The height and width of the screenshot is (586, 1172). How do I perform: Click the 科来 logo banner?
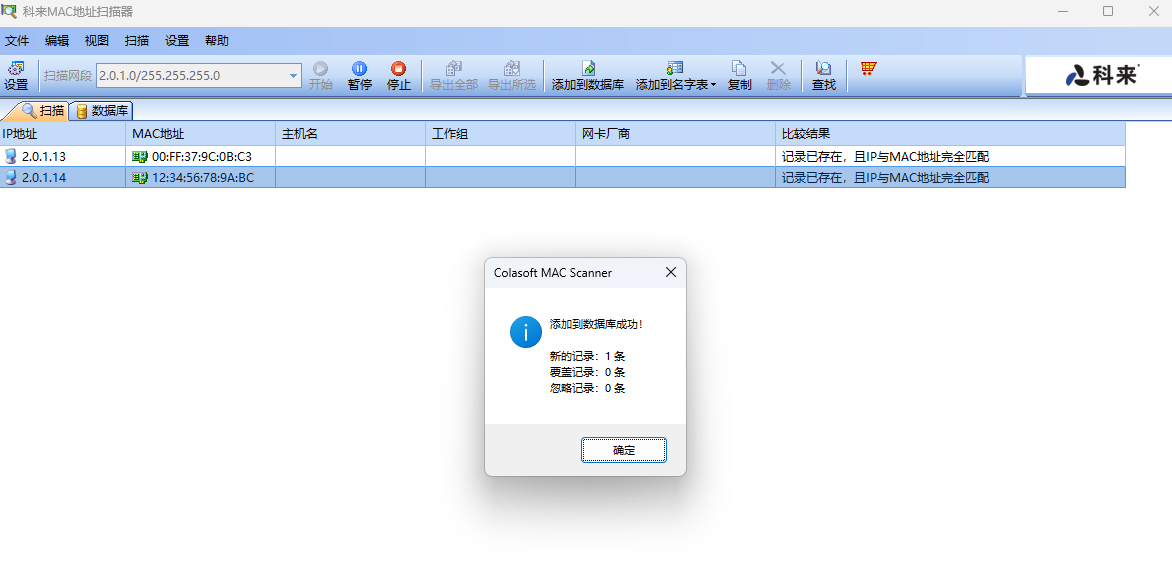[1100, 76]
